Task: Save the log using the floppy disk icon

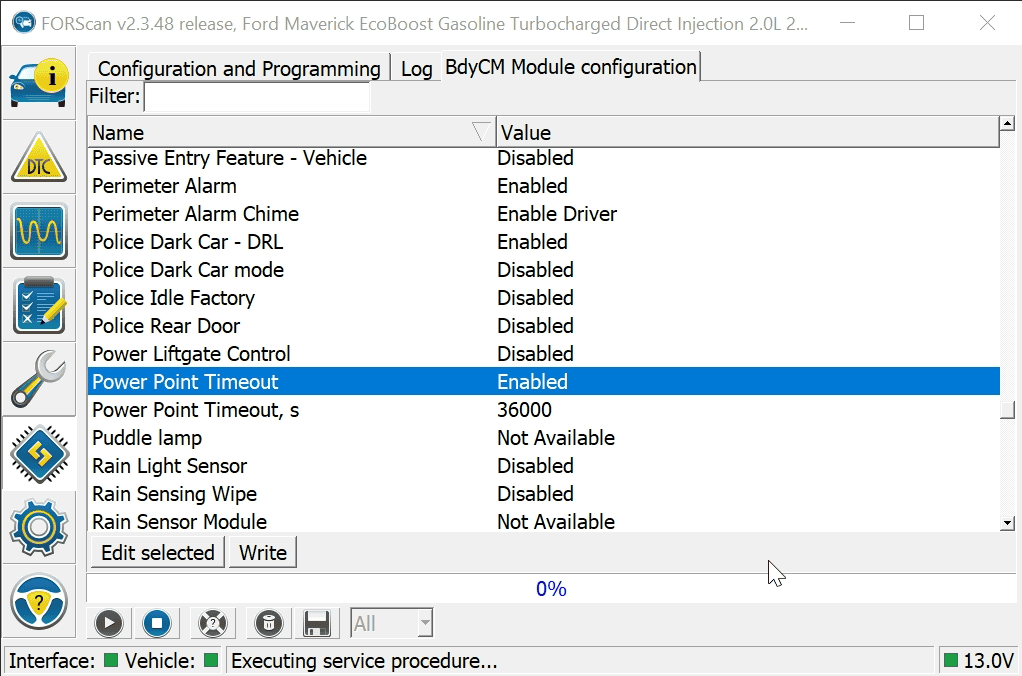Action: tap(317, 623)
